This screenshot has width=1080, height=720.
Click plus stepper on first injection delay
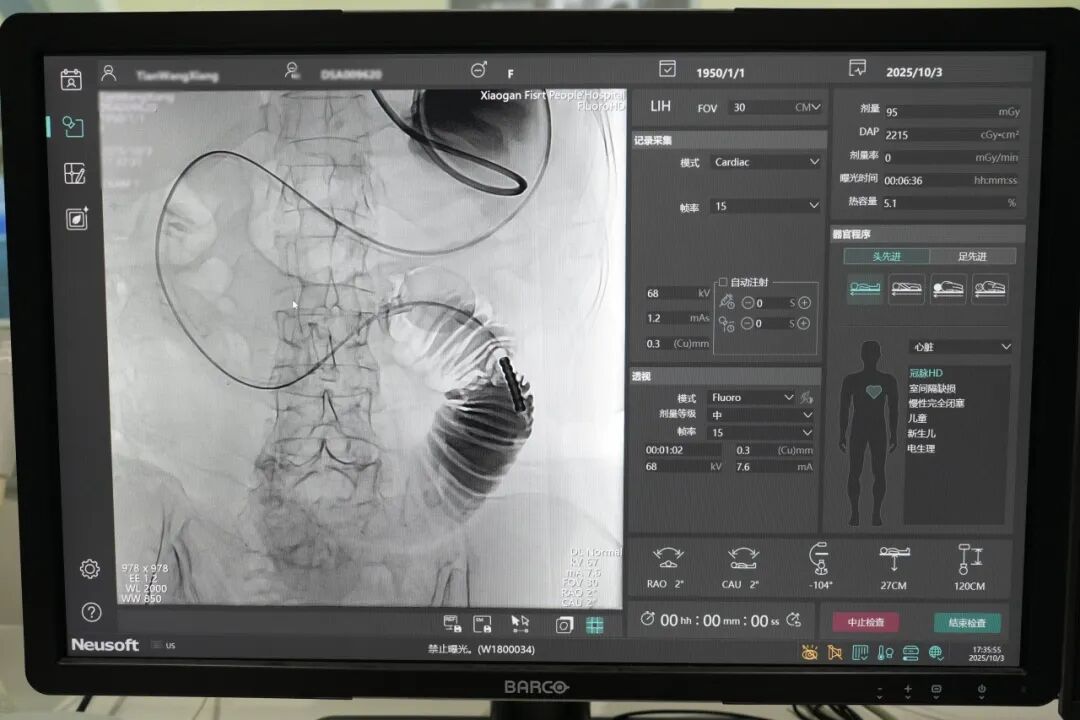pyautogui.click(x=804, y=303)
